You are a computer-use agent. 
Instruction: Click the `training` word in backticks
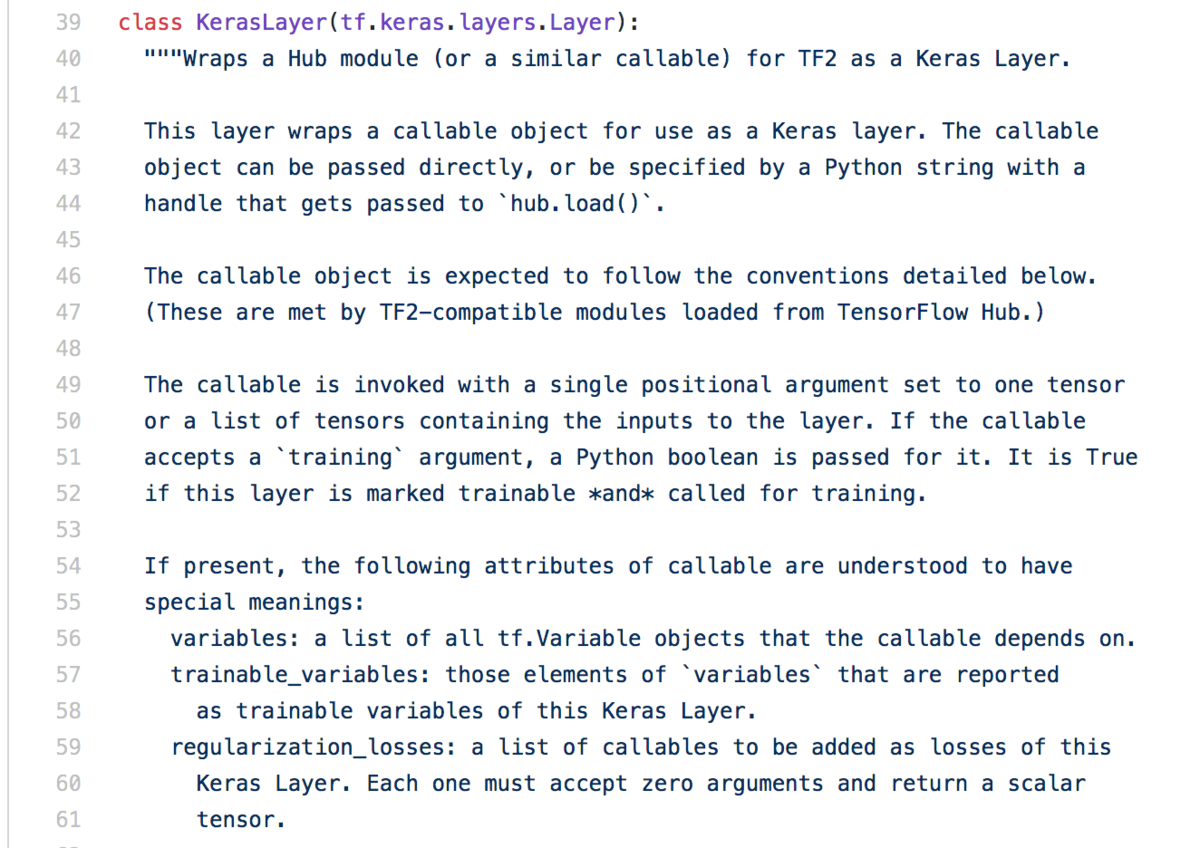click(340, 458)
